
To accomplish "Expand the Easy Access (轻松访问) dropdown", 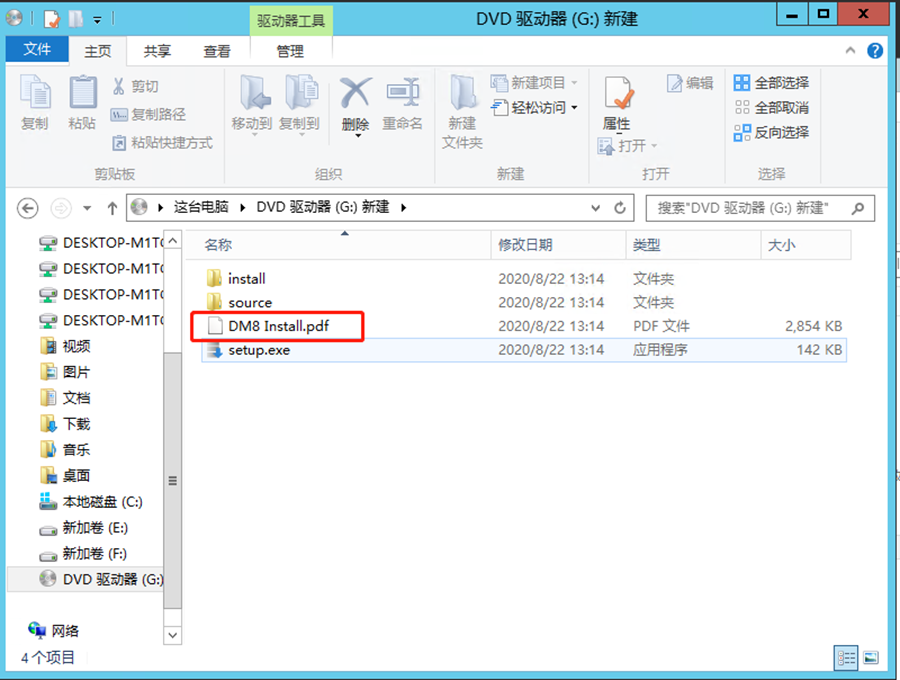I will pyautogui.click(x=538, y=107).
